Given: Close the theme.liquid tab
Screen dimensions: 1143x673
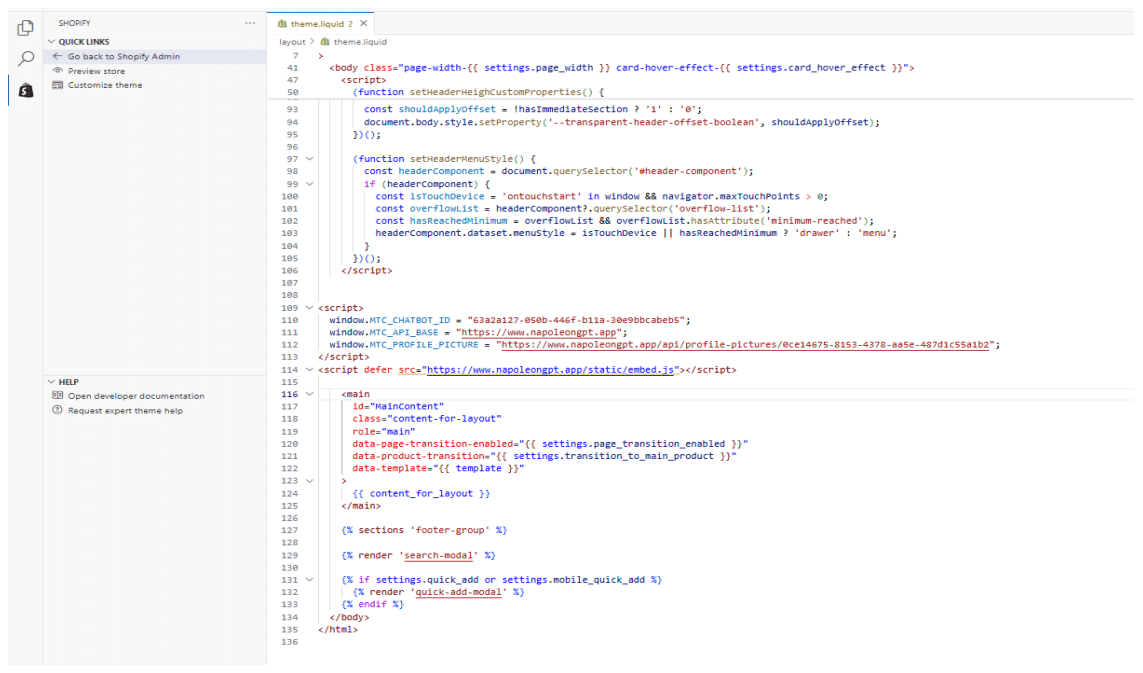Looking at the screenshot, I should click(x=363, y=23).
